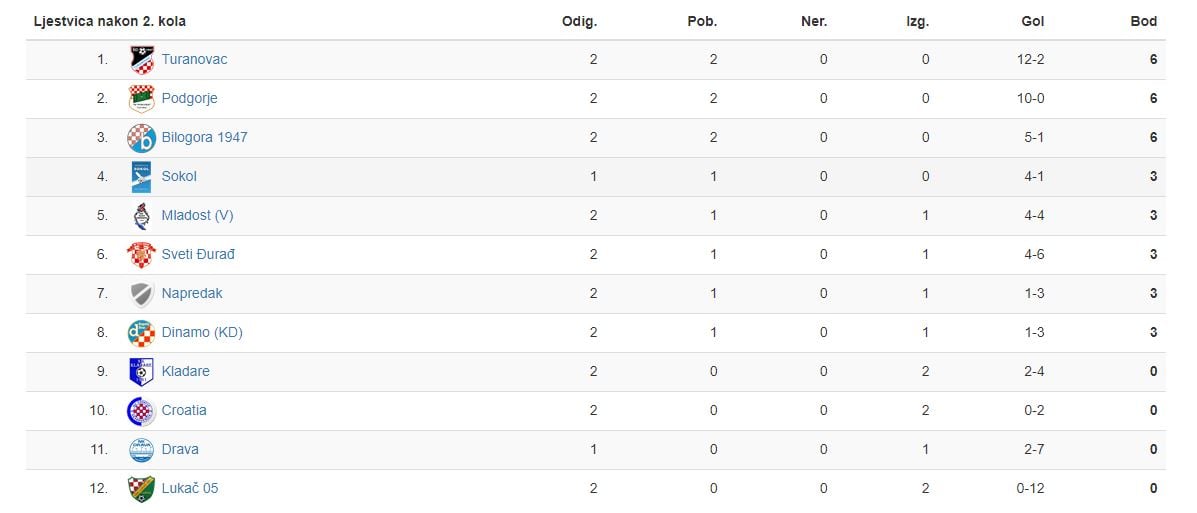Click the Gol column header

1033,21
